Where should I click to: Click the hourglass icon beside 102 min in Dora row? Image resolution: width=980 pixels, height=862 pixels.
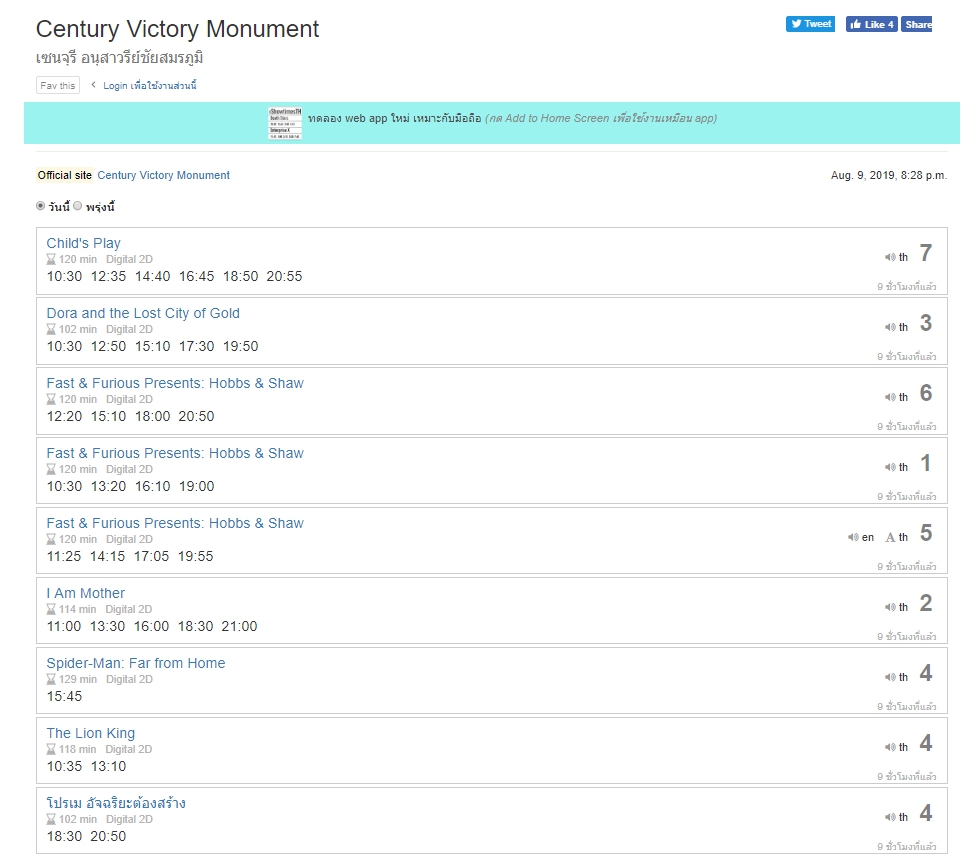[51, 329]
